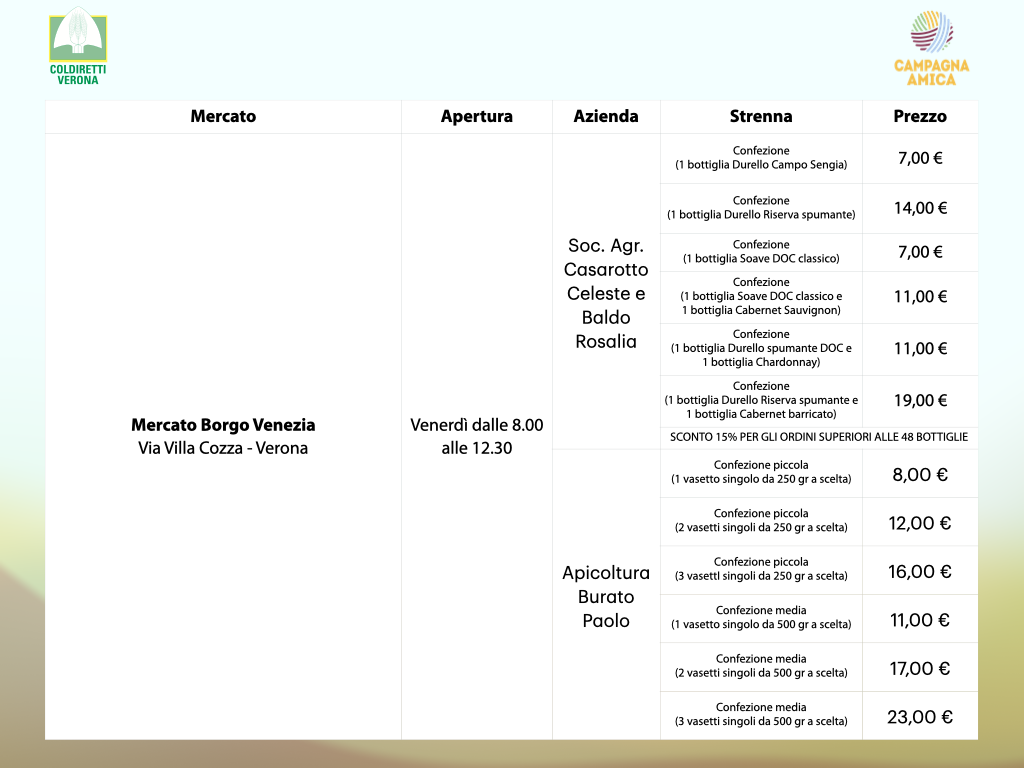
Task: Click the 14,00 € price
Action: pos(920,208)
